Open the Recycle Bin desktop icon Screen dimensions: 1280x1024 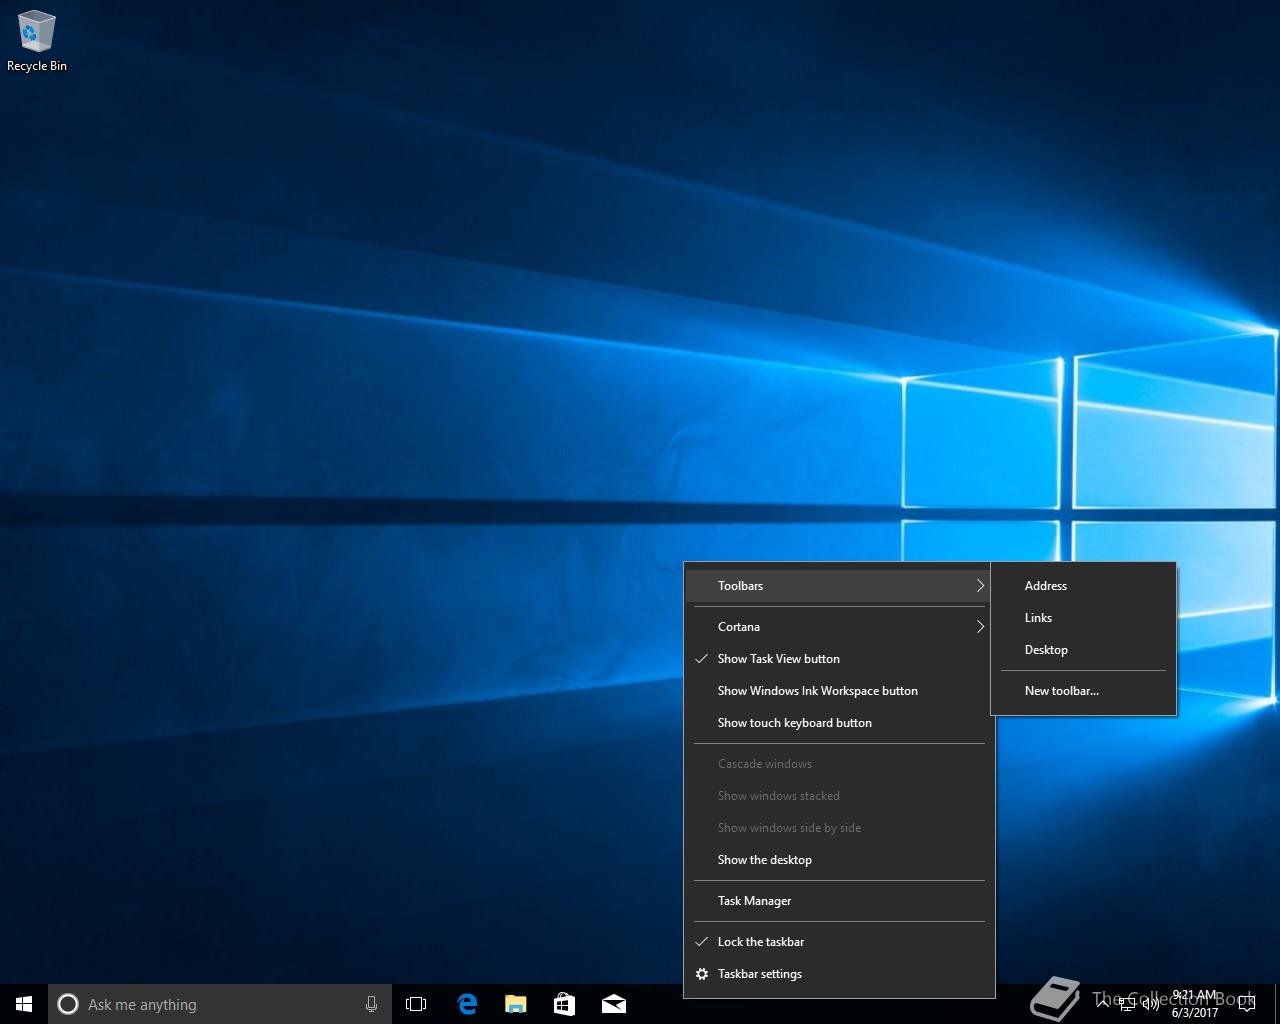point(37,42)
